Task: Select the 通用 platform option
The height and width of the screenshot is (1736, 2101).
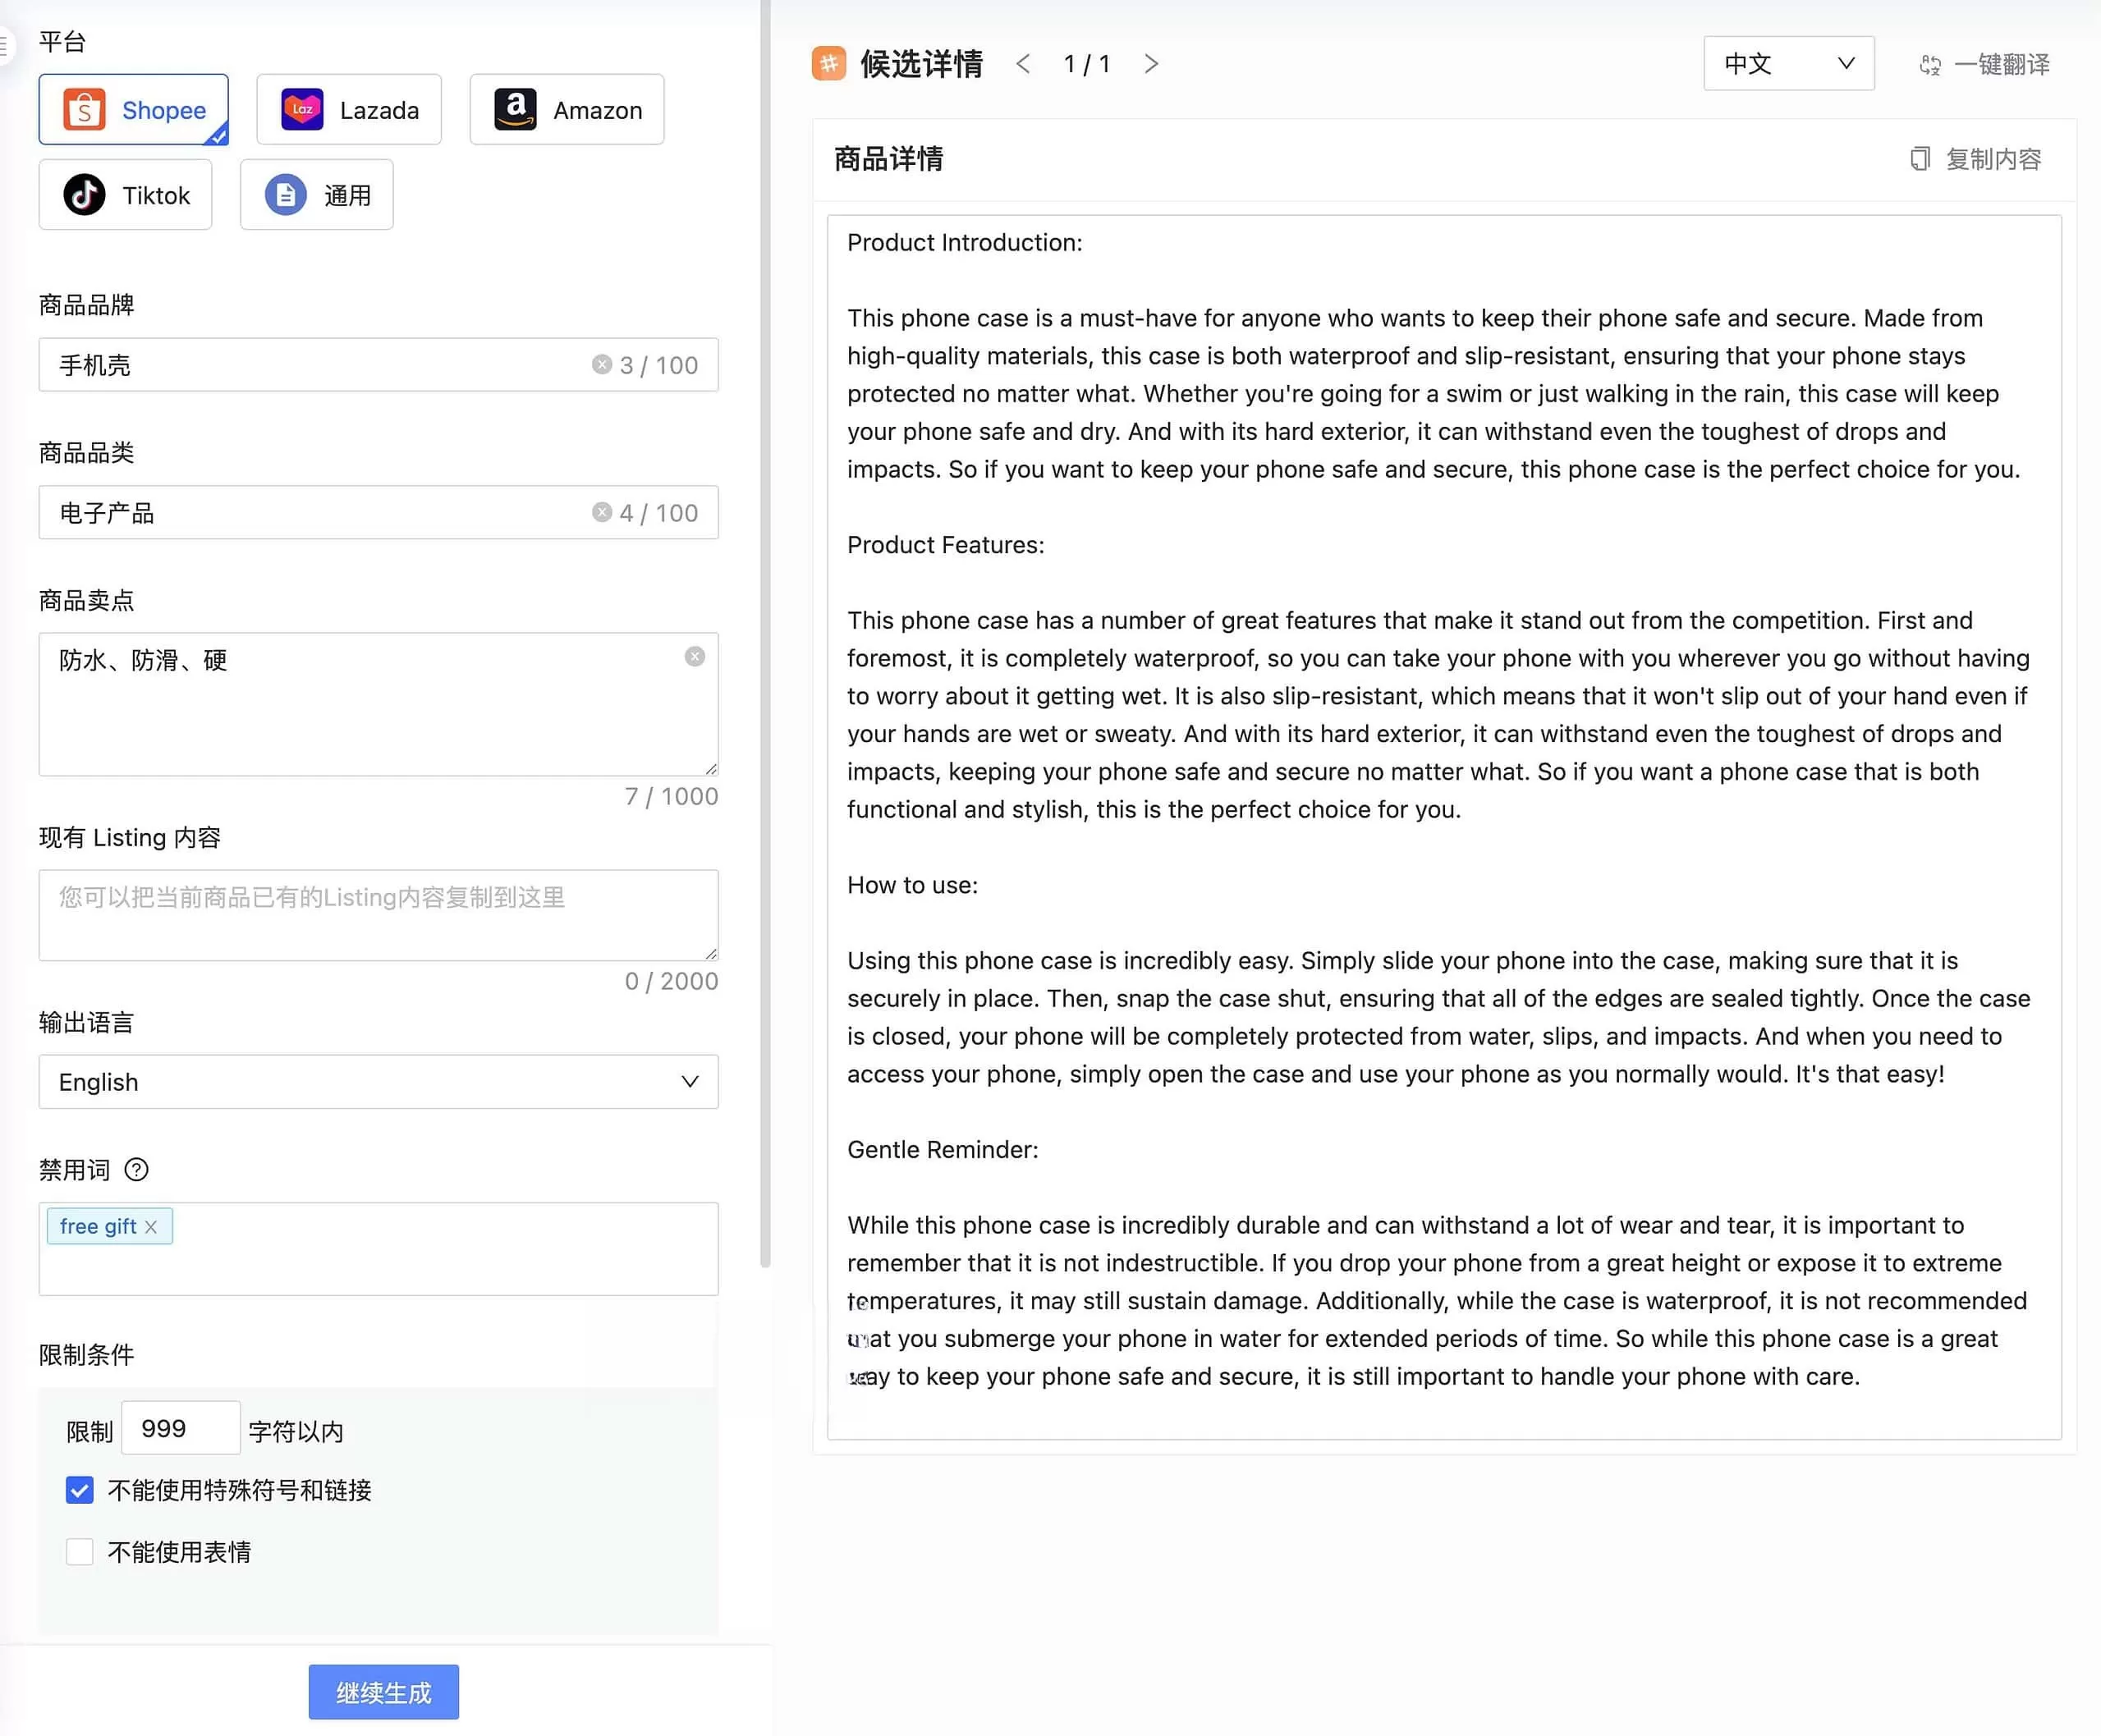Action: tap(316, 195)
